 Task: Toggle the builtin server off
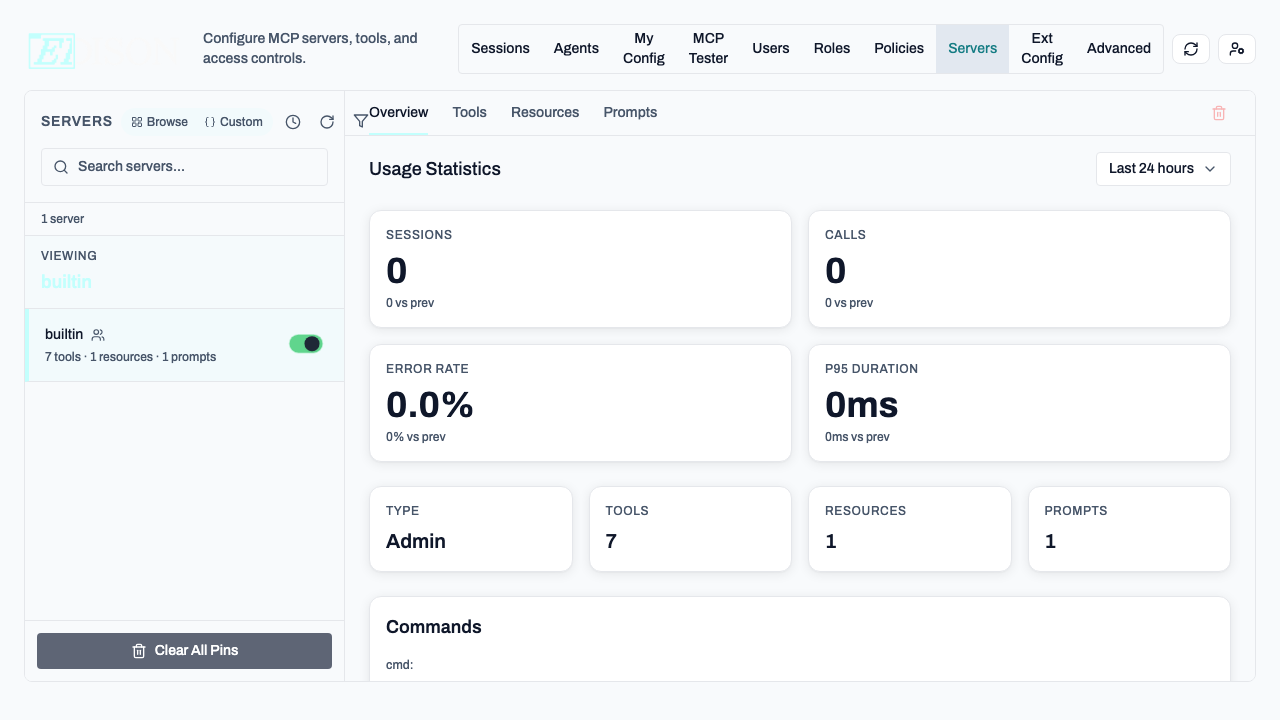[x=306, y=344]
